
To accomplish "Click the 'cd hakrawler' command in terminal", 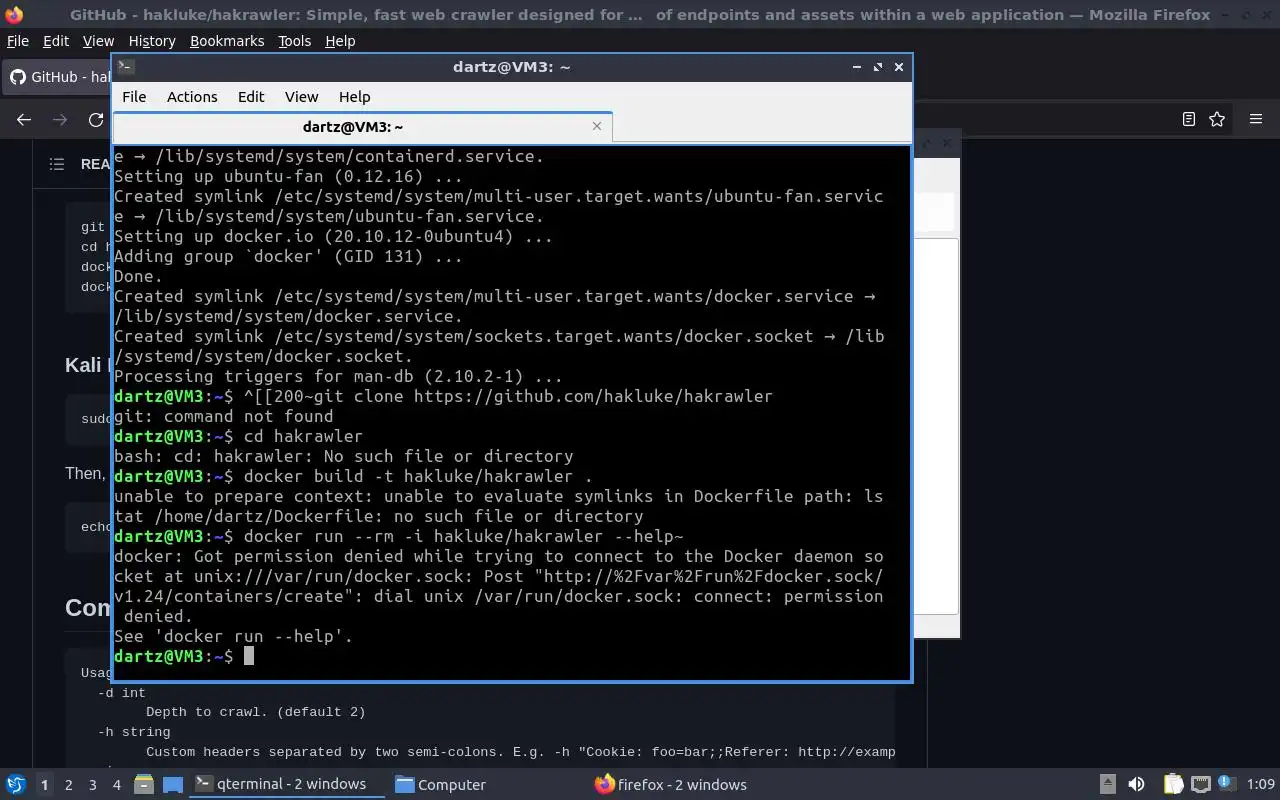I will 303,436.
